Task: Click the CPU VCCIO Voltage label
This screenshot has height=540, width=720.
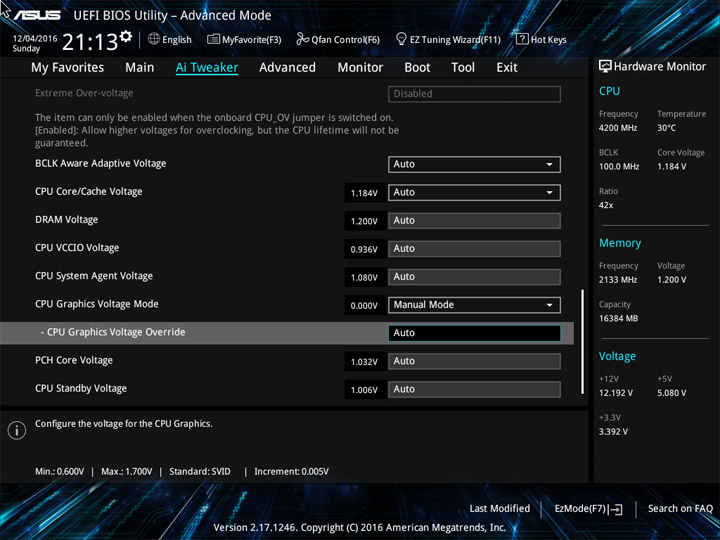Action: point(77,248)
